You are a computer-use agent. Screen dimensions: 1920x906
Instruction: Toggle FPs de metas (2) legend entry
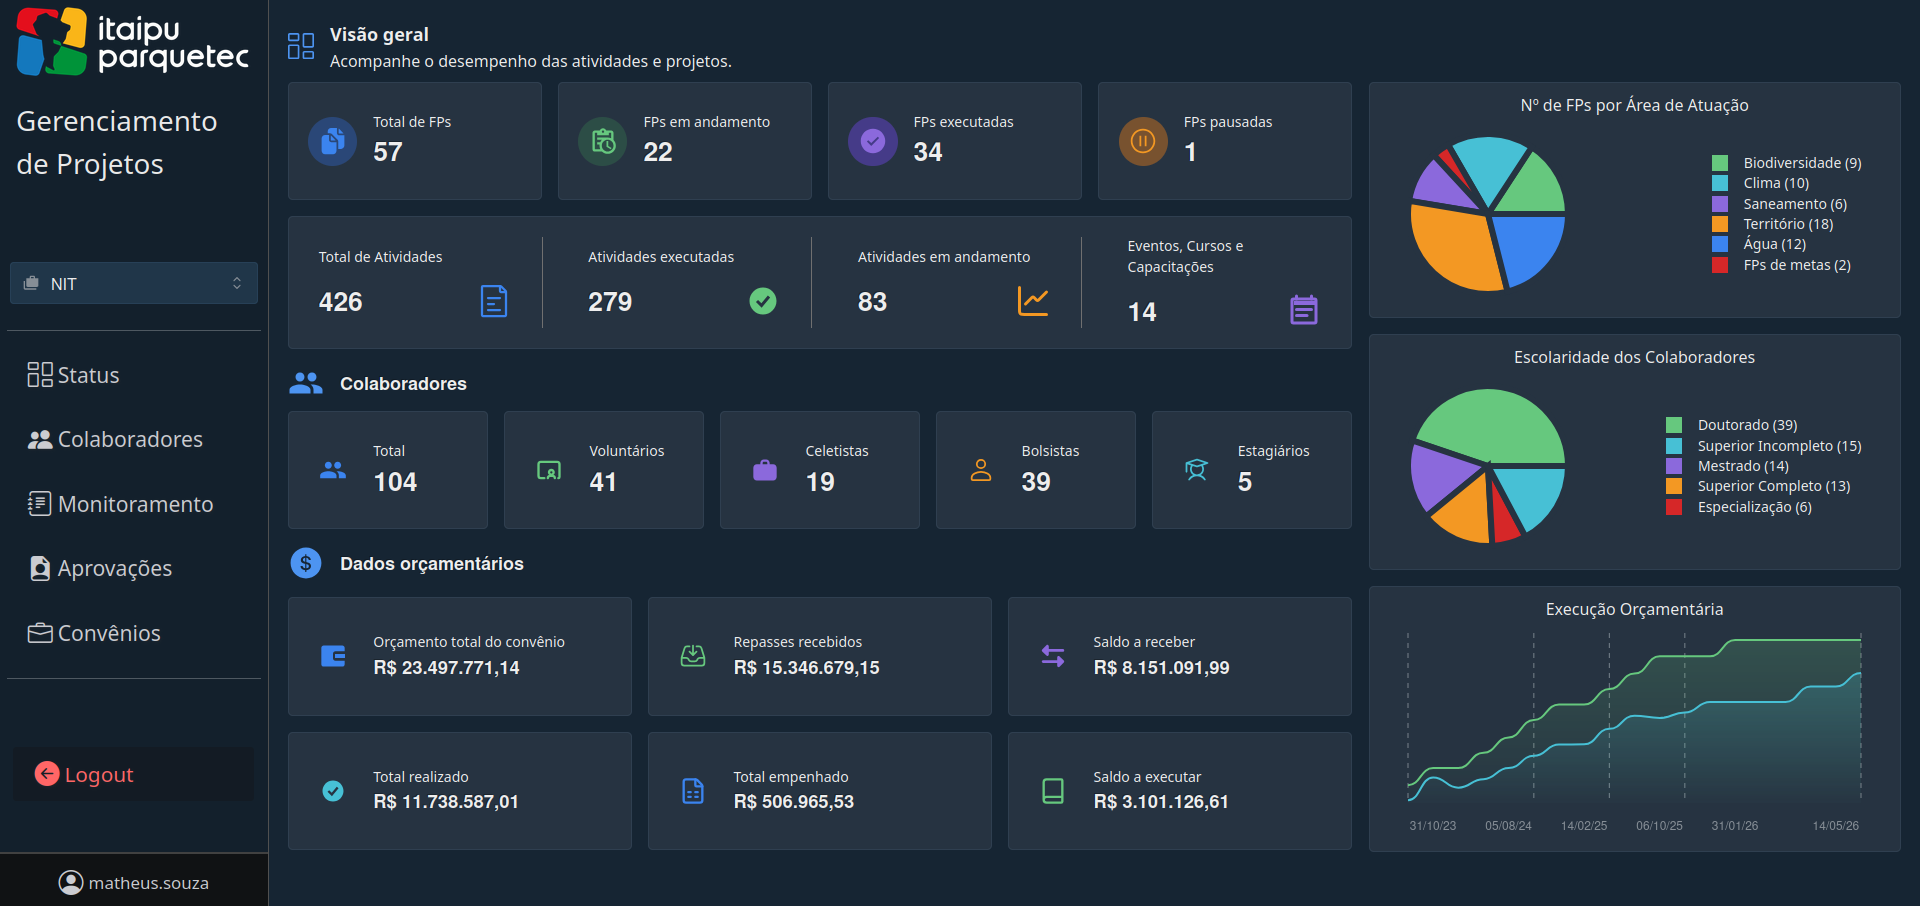1782,265
